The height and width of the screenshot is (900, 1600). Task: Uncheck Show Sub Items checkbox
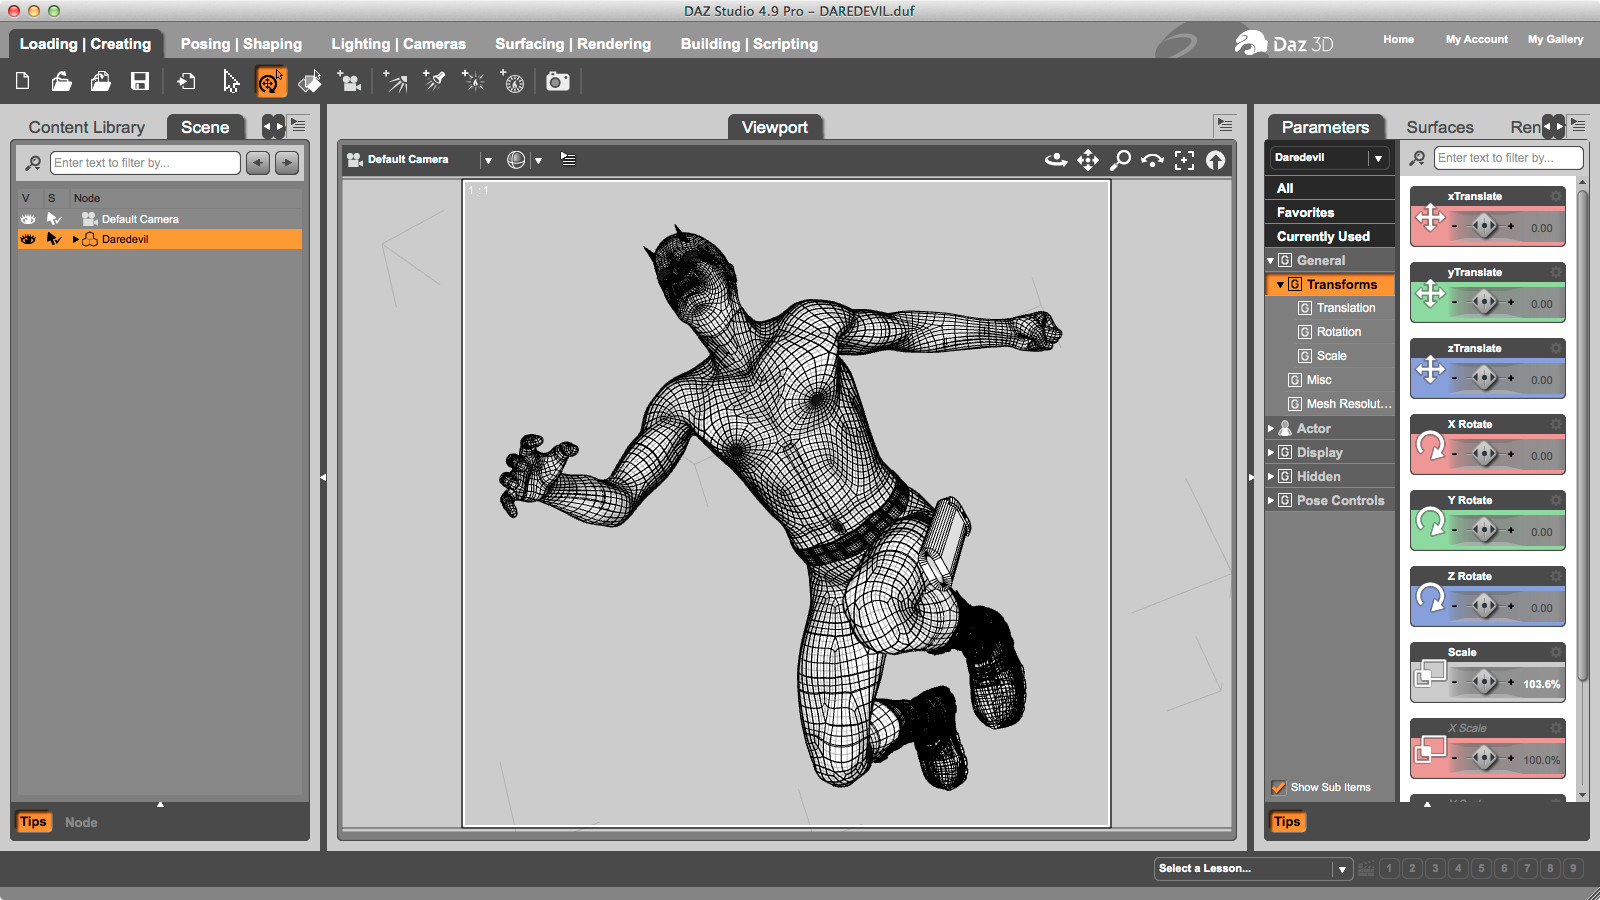click(x=1278, y=787)
